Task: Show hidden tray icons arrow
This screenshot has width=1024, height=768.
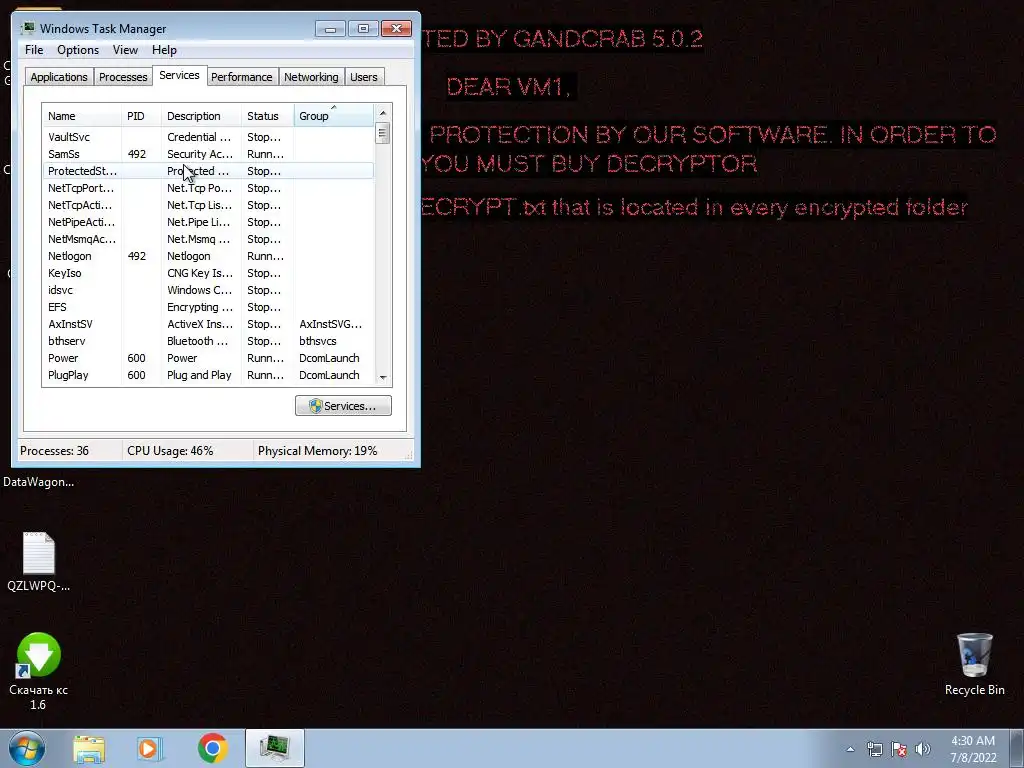Action: click(x=850, y=749)
